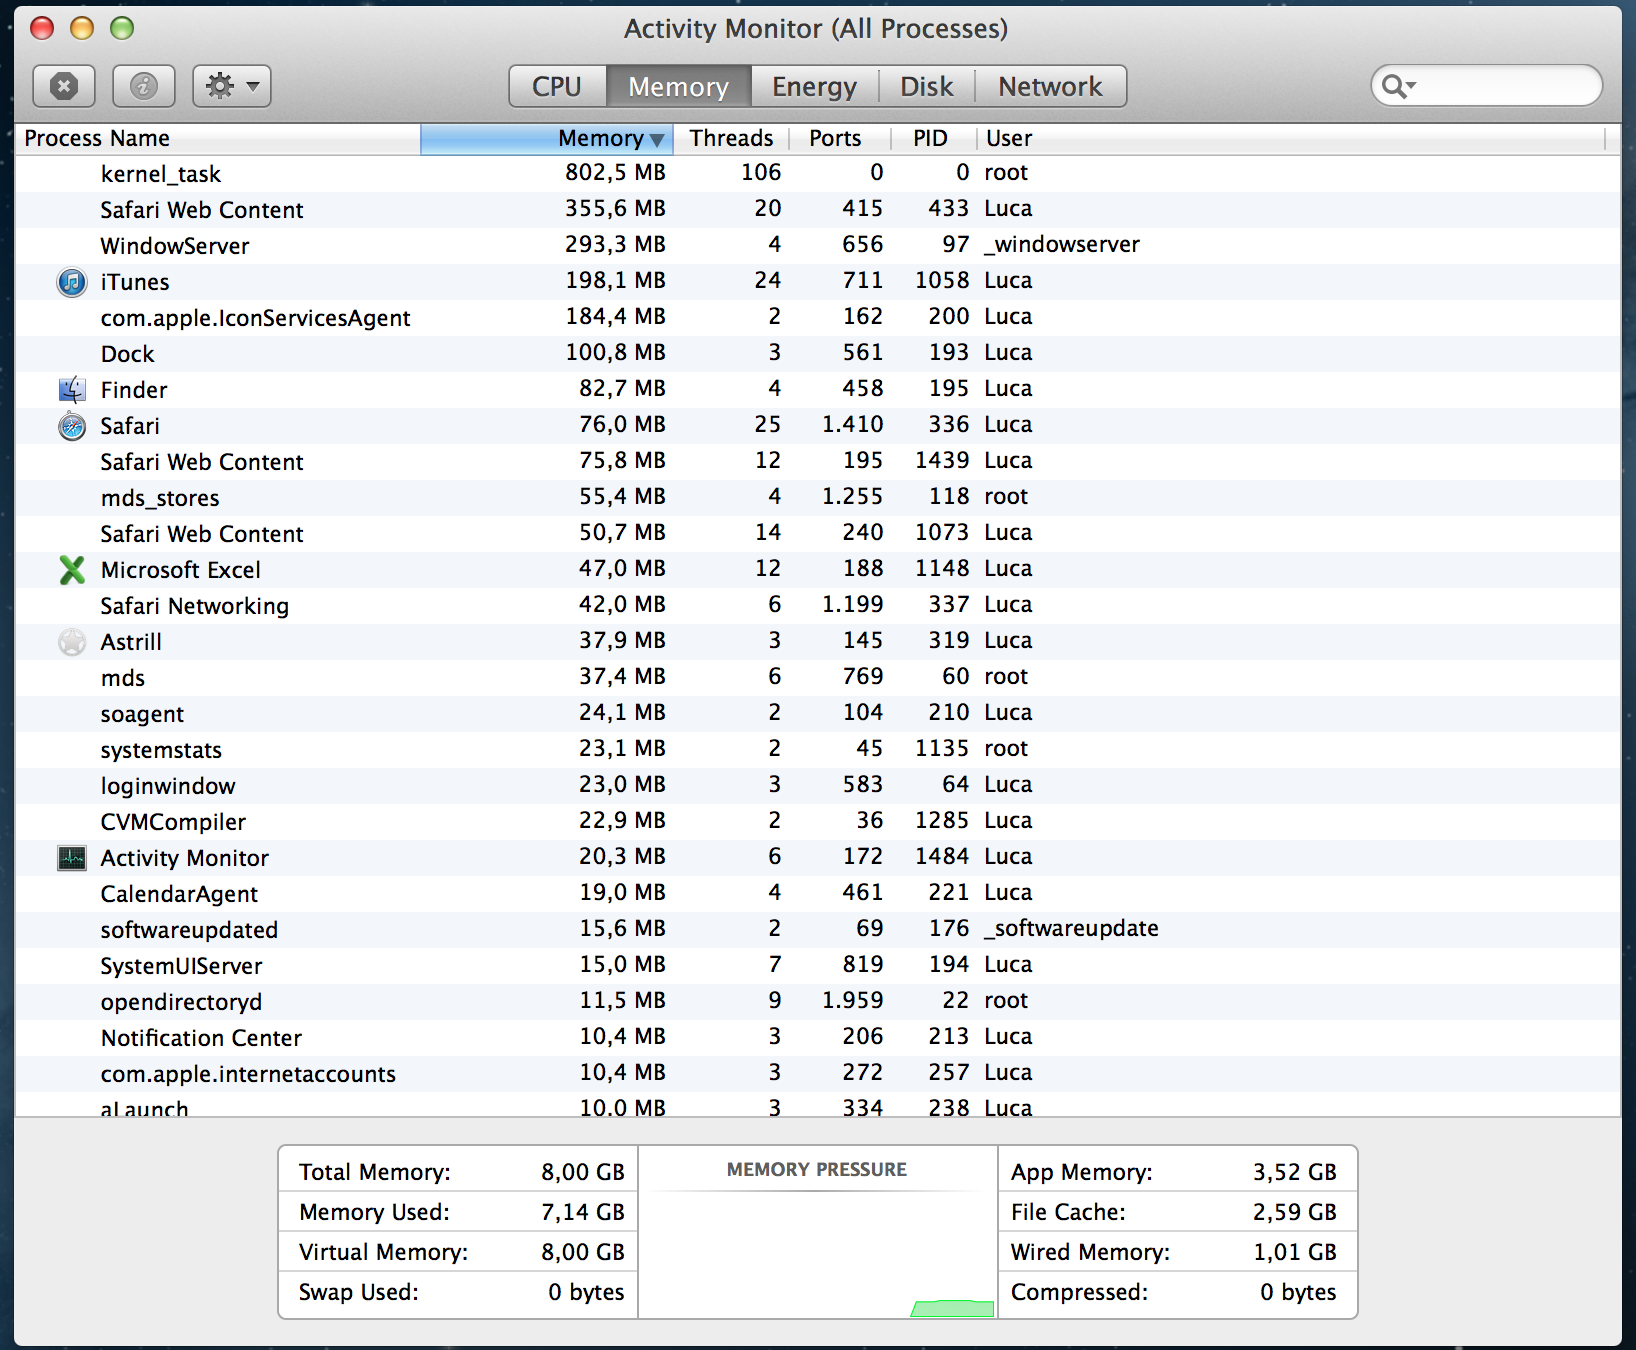
Task: Click the _windowserver user cell
Action: (x=1062, y=245)
